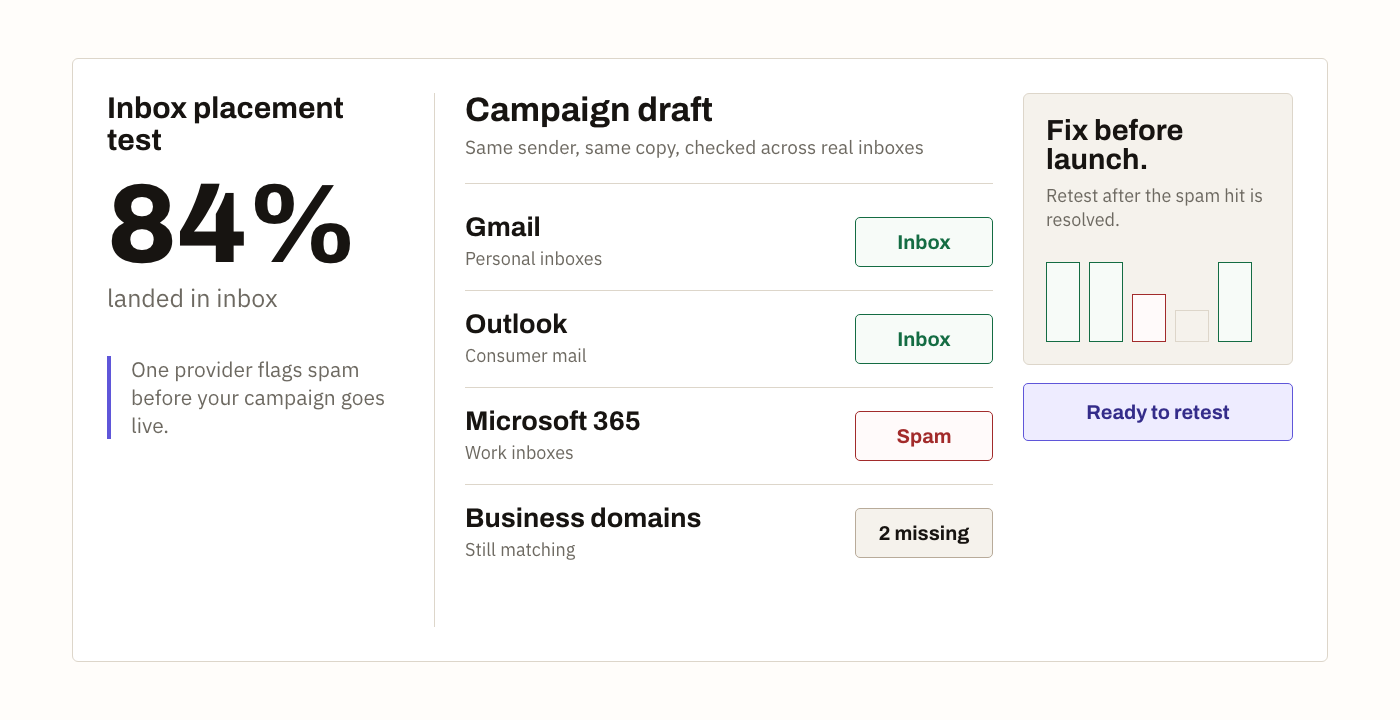Screen dimensions: 1400x720
Task: Open the Microsoft 365 Spam badge
Action: tap(924, 436)
